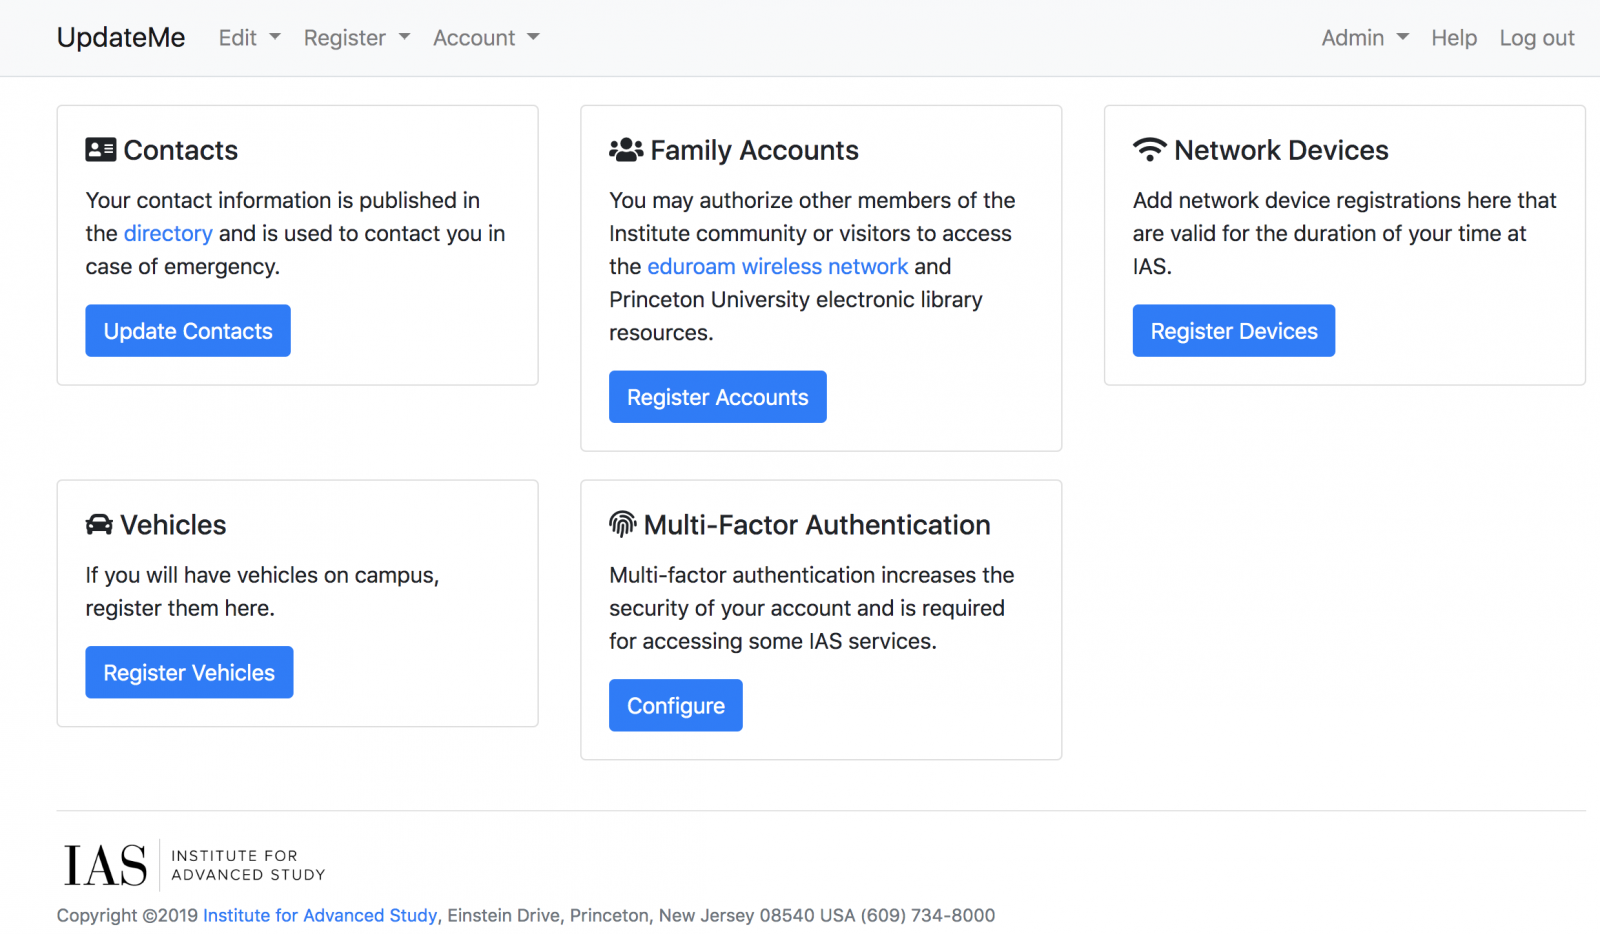Click the Contacts address card icon
This screenshot has width=1600, height=934.
coord(100,150)
